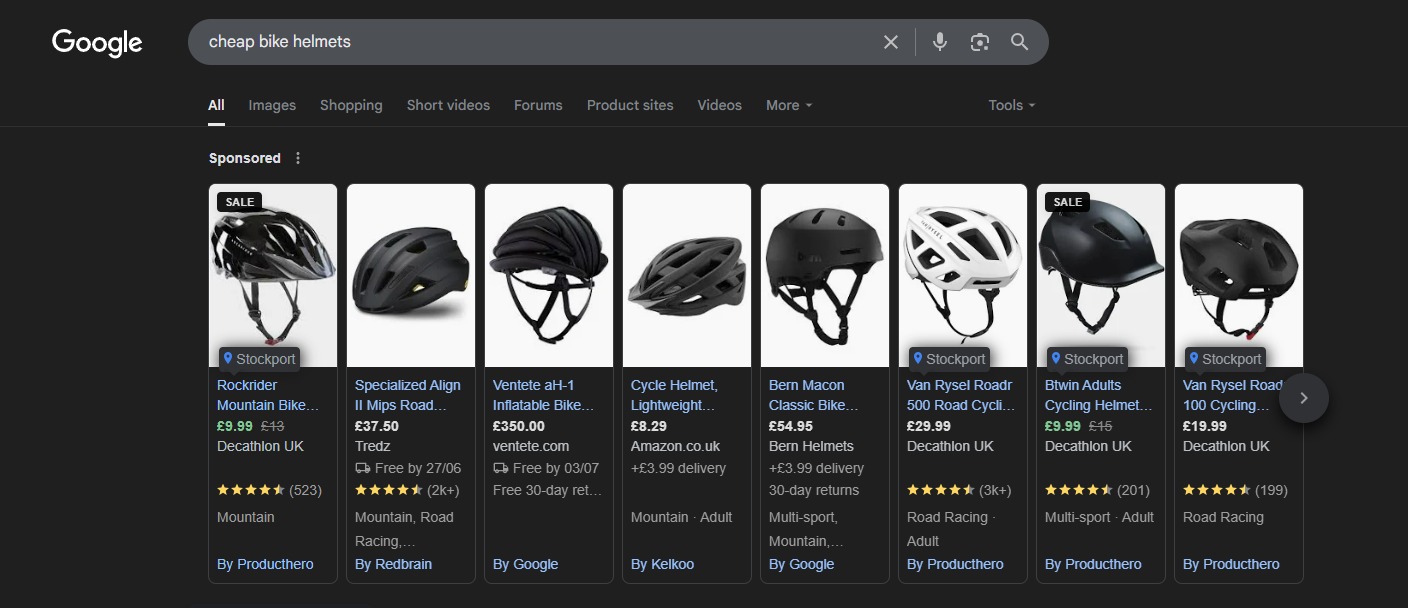Expand the More dropdown

[789, 105]
